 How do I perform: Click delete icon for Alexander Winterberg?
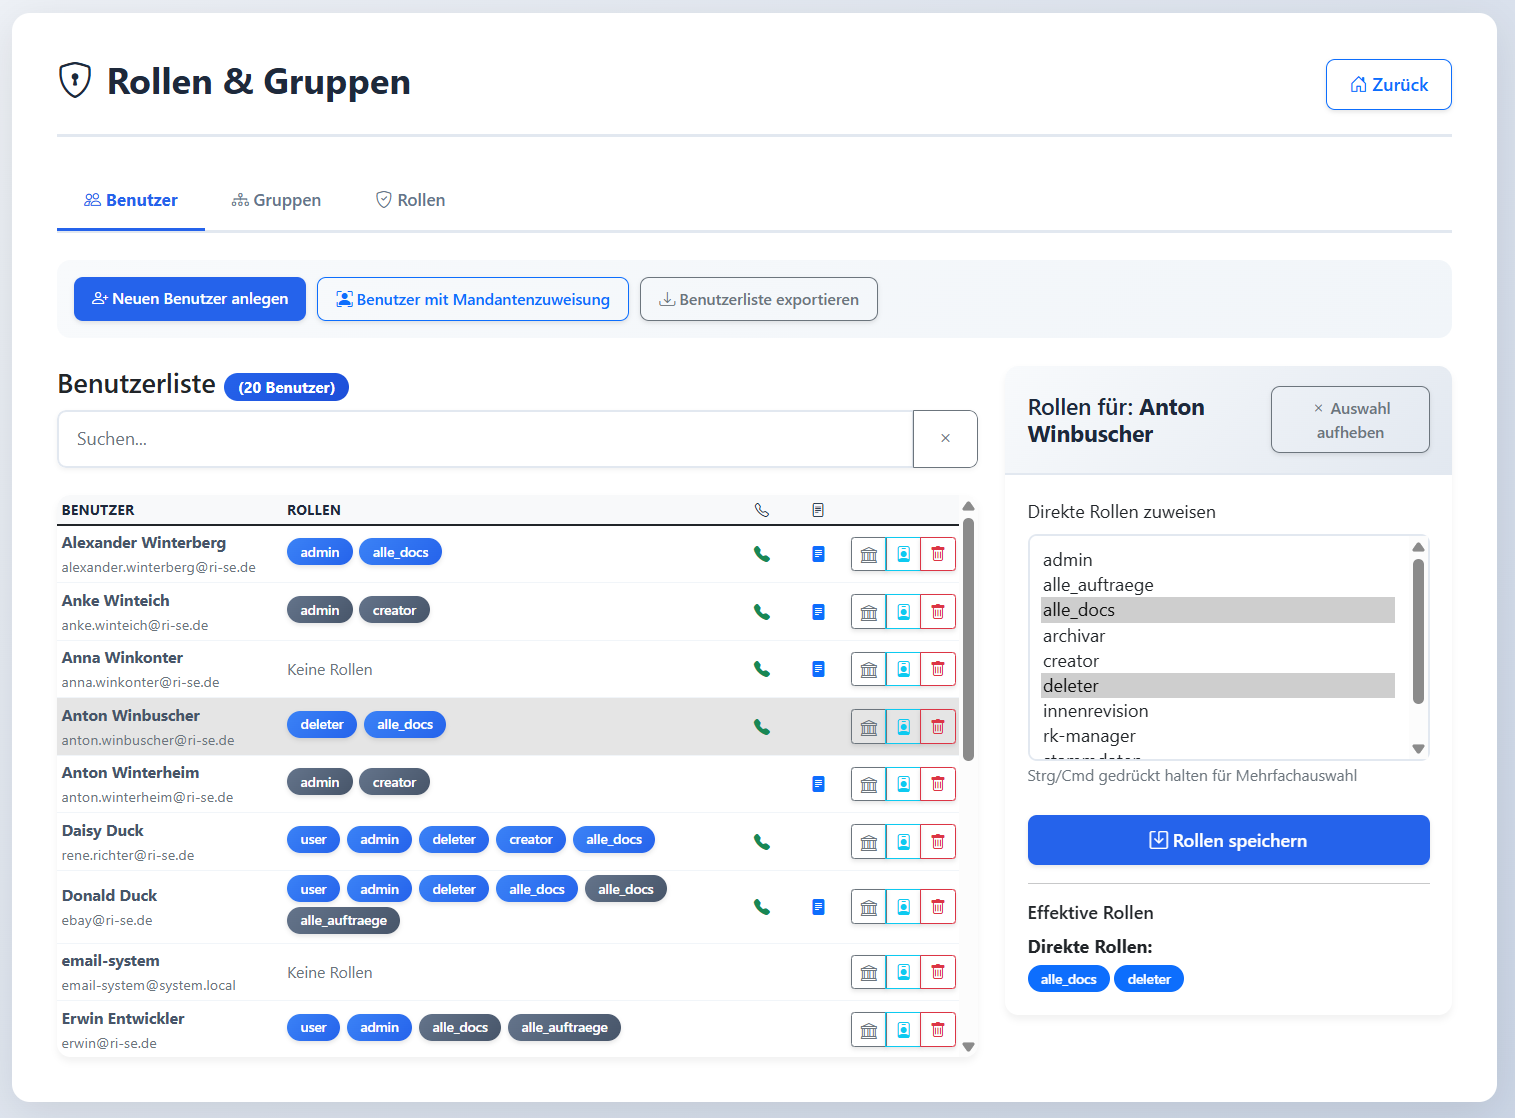click(937, 554)
